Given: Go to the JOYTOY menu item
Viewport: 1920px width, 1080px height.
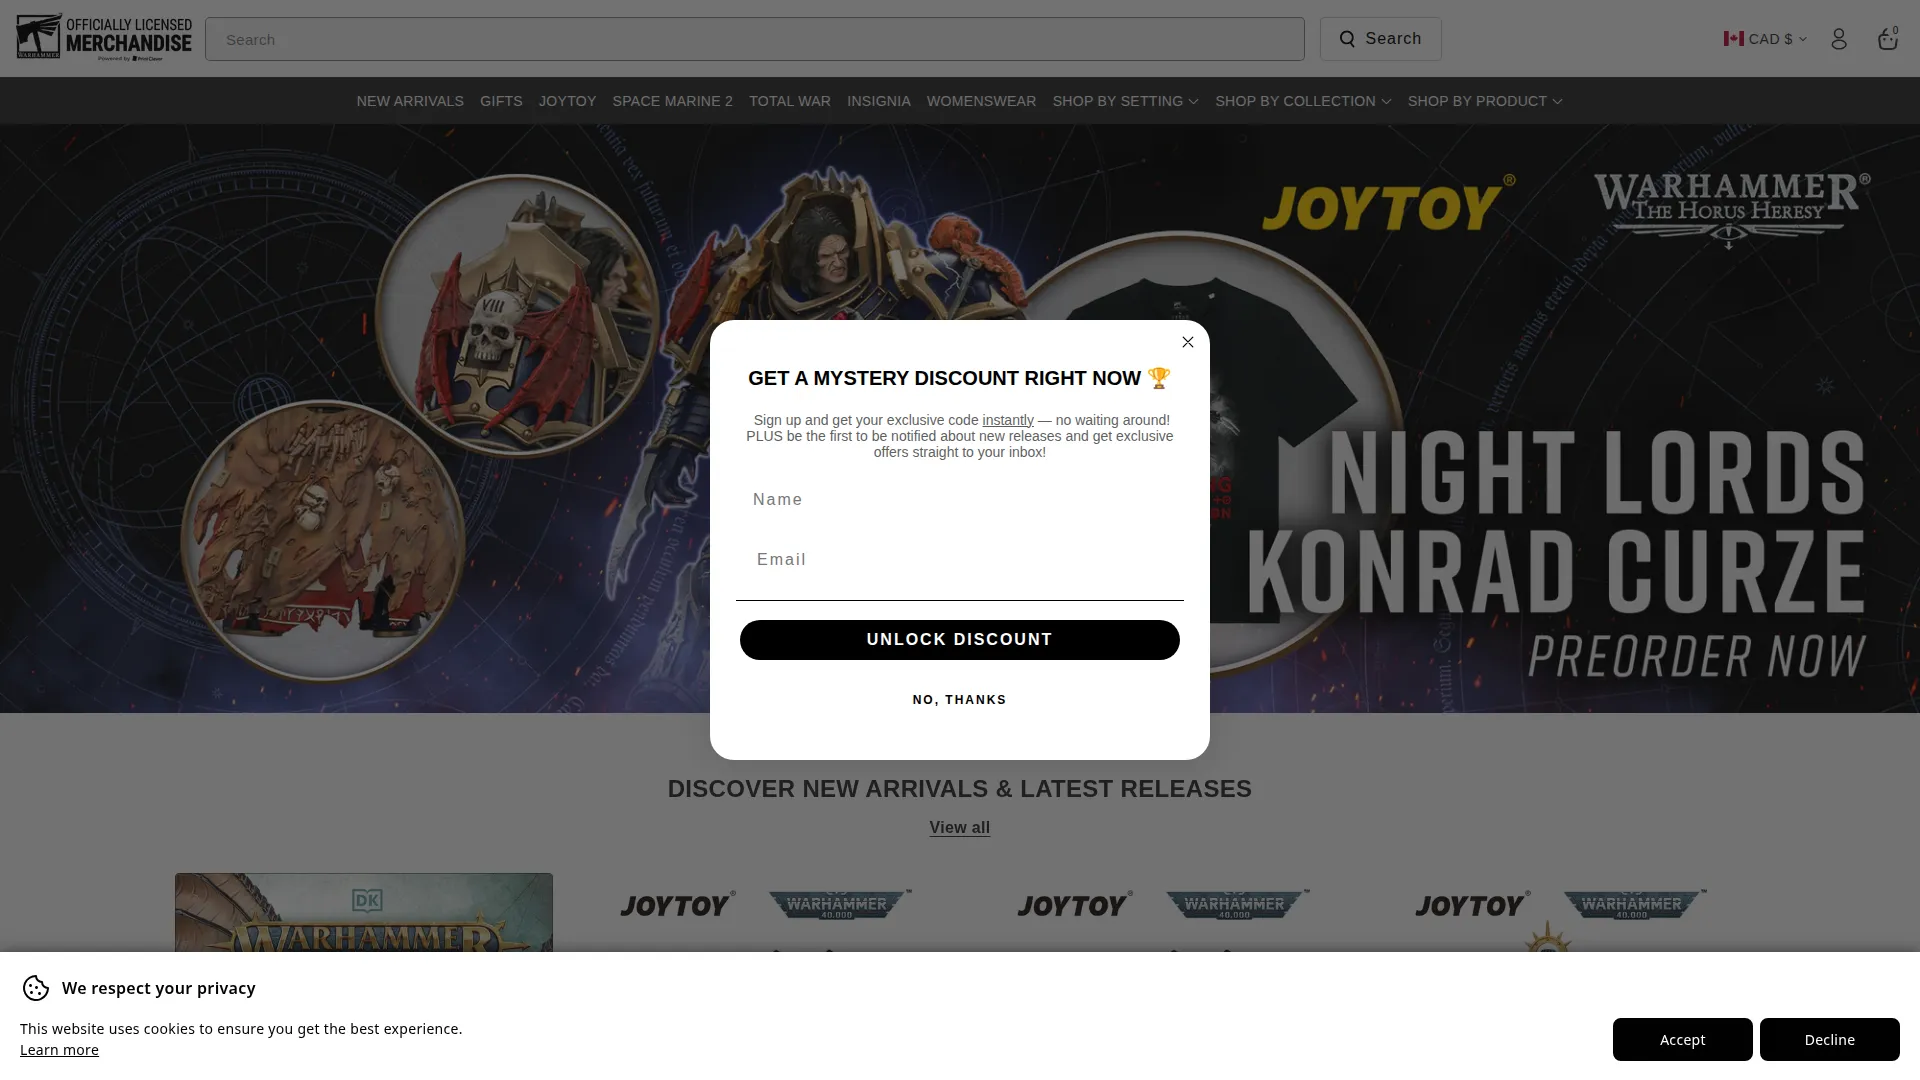Looking at the screenshot, I should [567, 101].
